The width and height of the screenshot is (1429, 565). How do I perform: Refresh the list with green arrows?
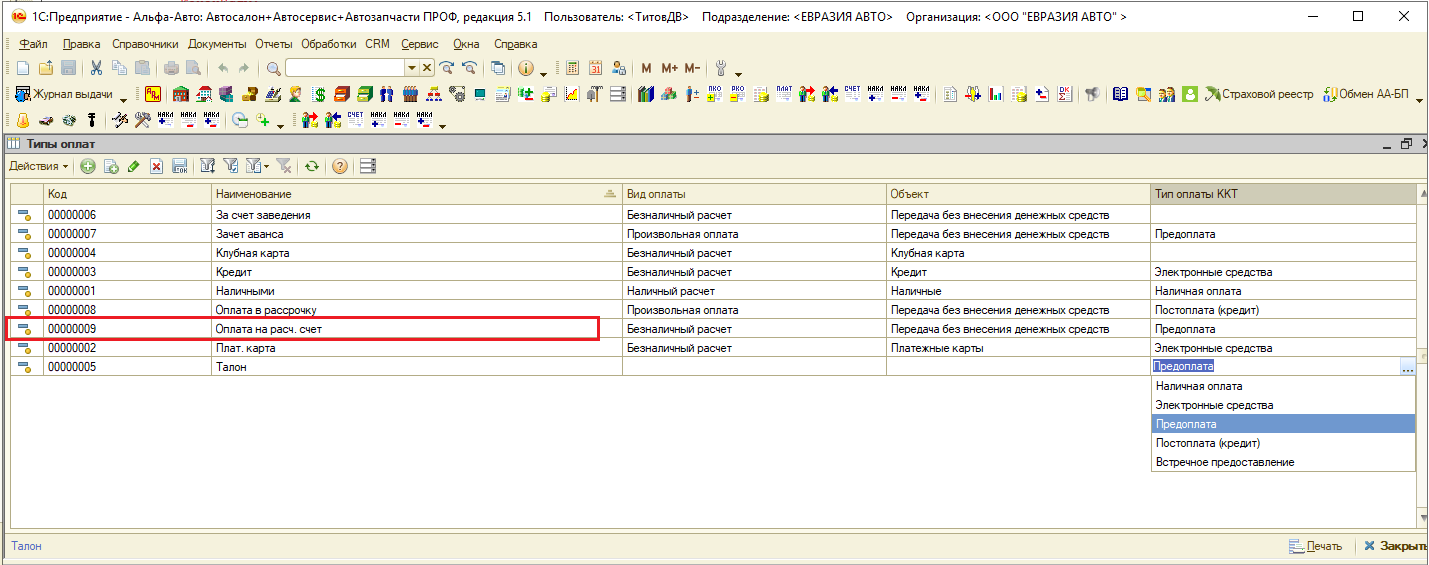312,166
